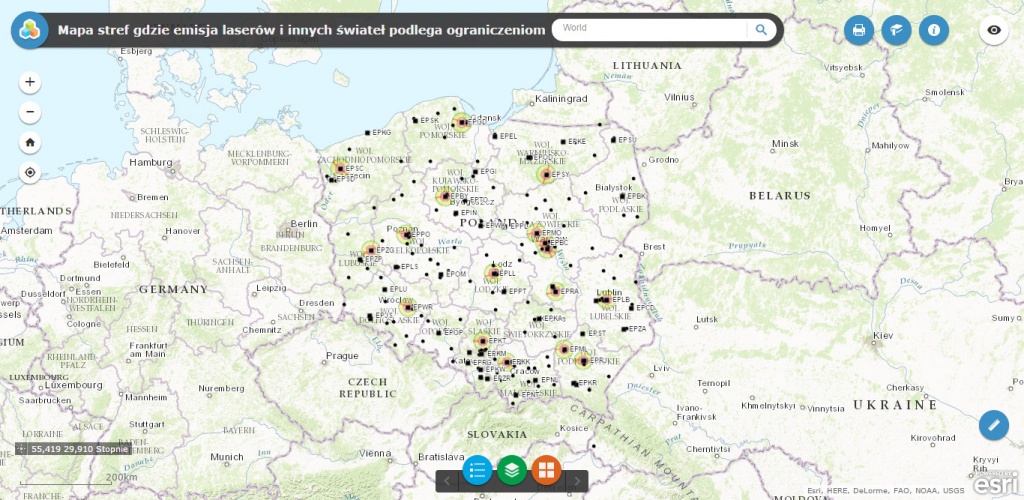Click the search magnifier button
This screenshot has width=1024, height=500.
tap(761, 29)
